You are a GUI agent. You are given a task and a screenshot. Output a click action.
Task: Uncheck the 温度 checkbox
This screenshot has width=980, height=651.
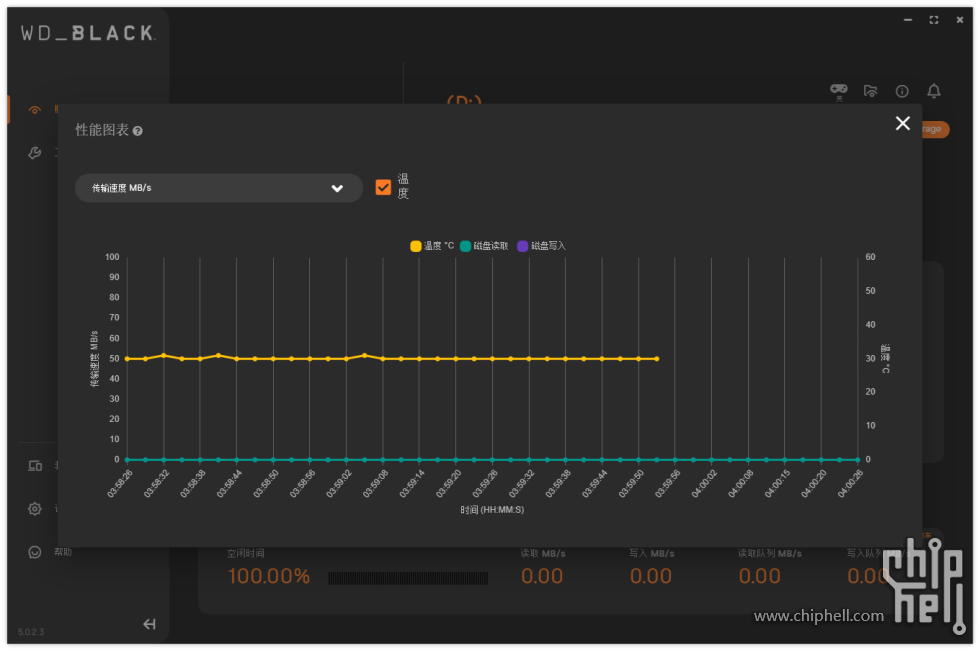pyautogui.click(x=383, y=187)
